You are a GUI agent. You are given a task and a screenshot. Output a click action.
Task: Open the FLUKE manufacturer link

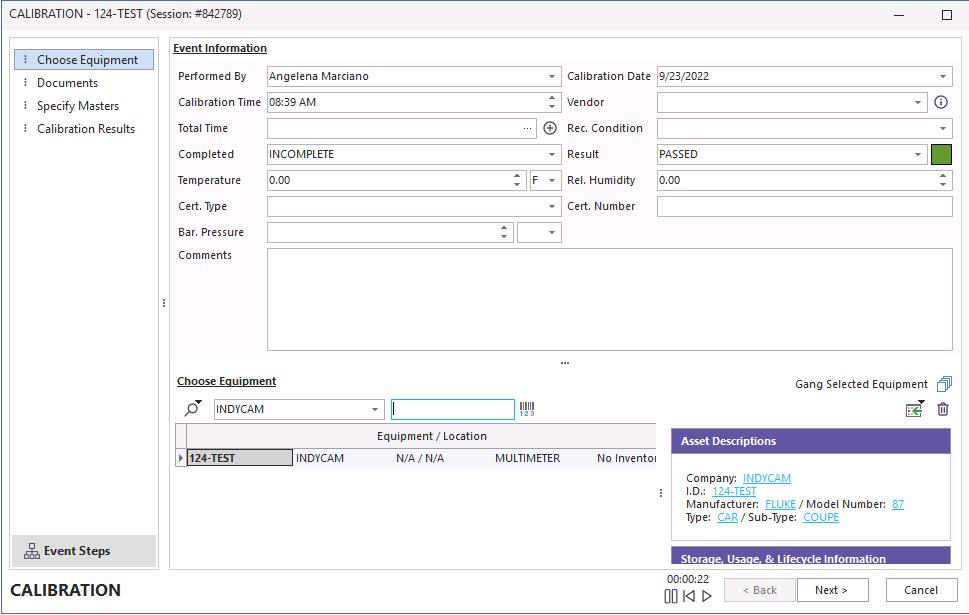(780, 504)
